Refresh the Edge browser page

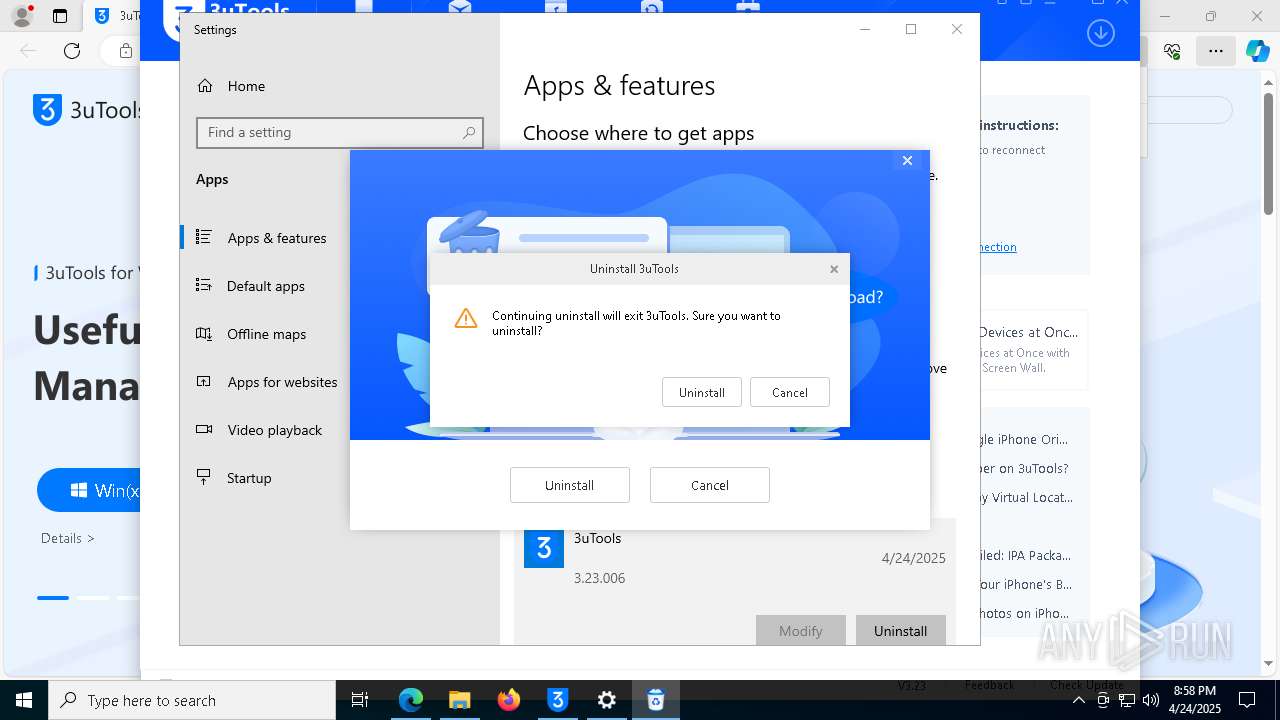72,51
